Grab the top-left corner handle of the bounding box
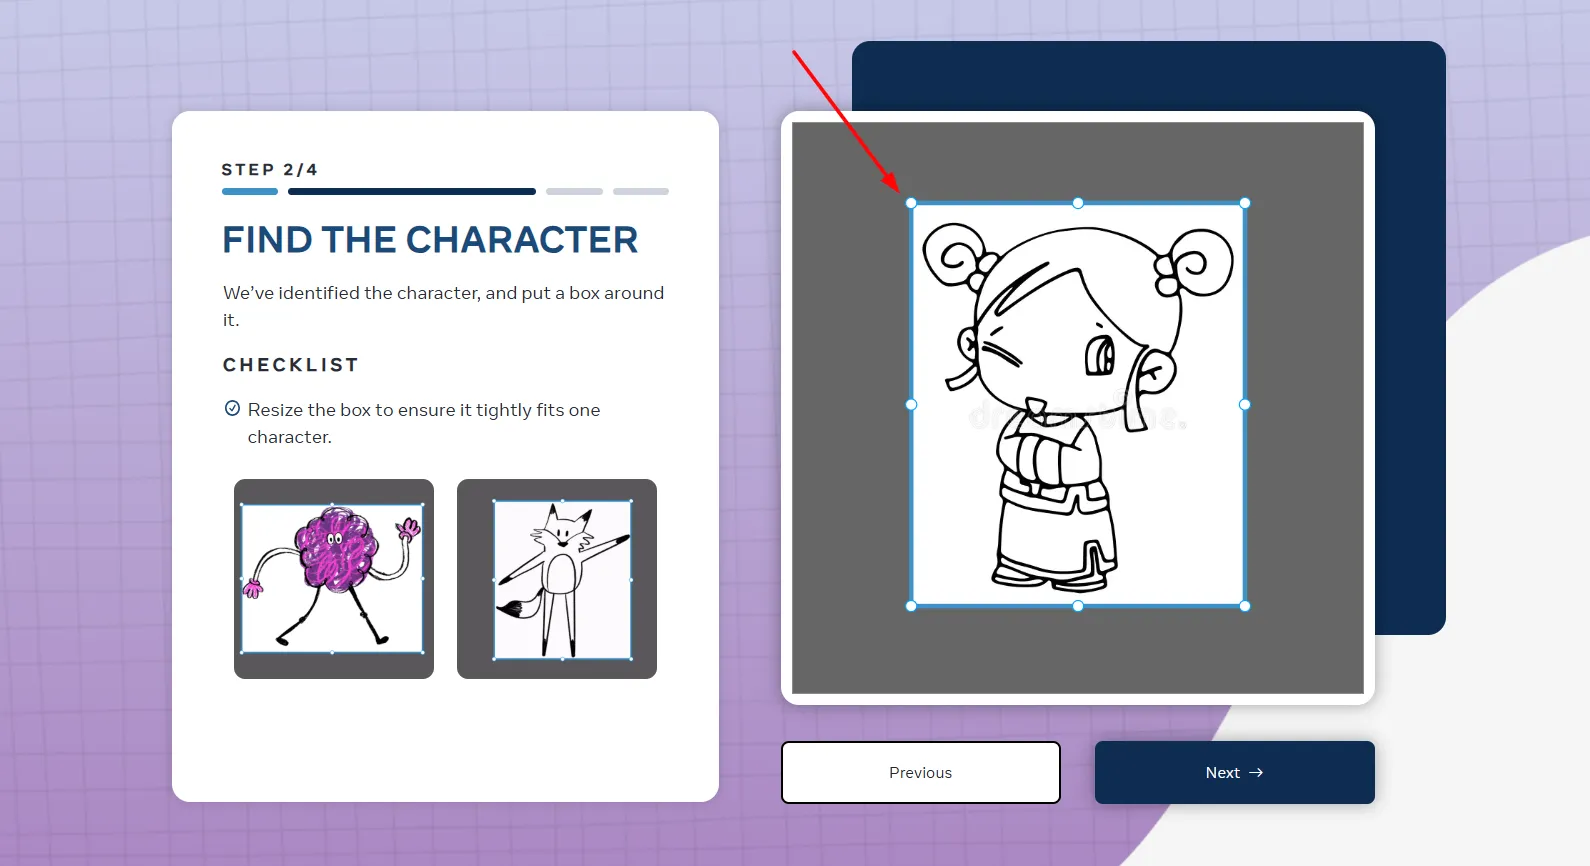This screenshot has height=866, width=1590. tap(911, 203)
